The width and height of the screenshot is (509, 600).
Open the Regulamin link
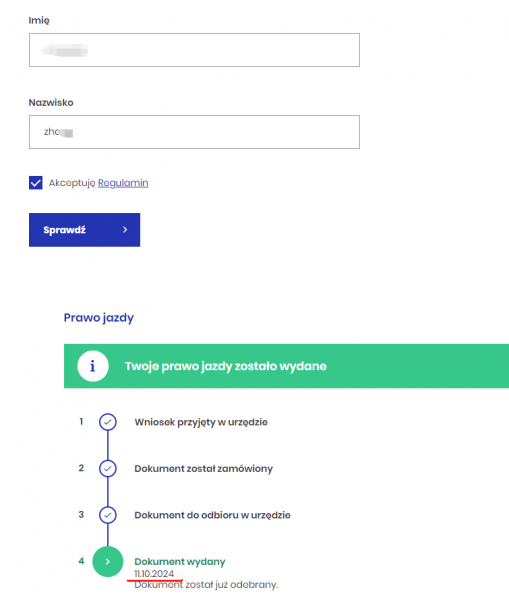[123, 183]
